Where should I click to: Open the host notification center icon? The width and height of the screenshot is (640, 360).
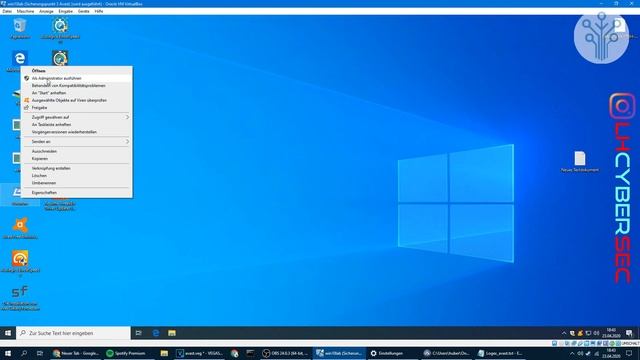click(x=629, y=353)
